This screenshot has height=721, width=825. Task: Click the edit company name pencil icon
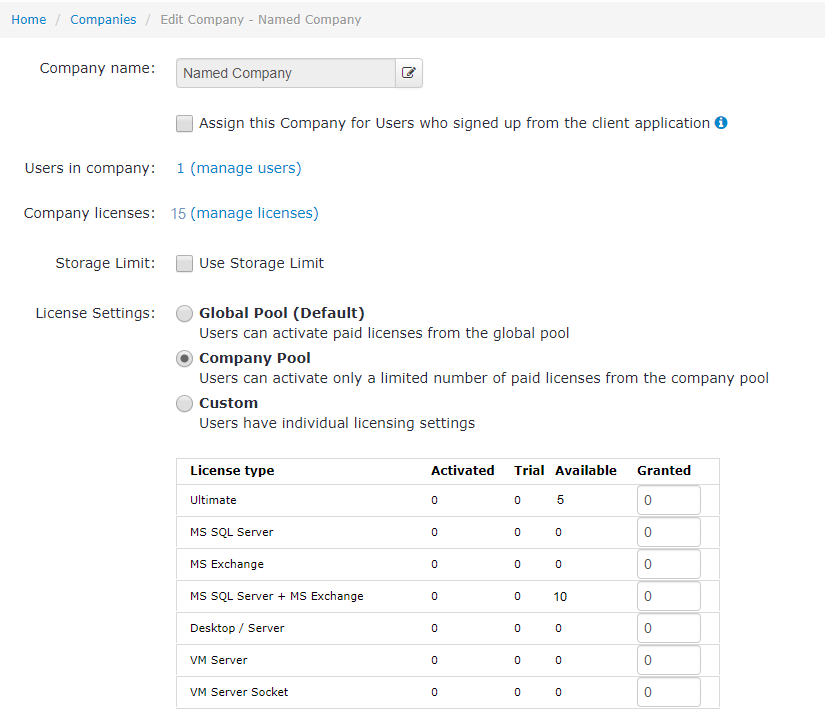[409, 73]
